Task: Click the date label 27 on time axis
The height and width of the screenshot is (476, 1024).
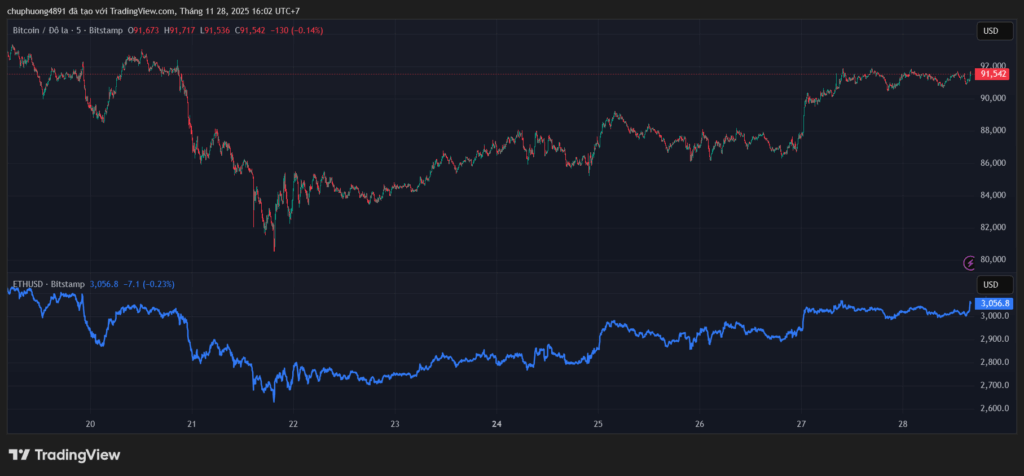Action: [801, 423]
